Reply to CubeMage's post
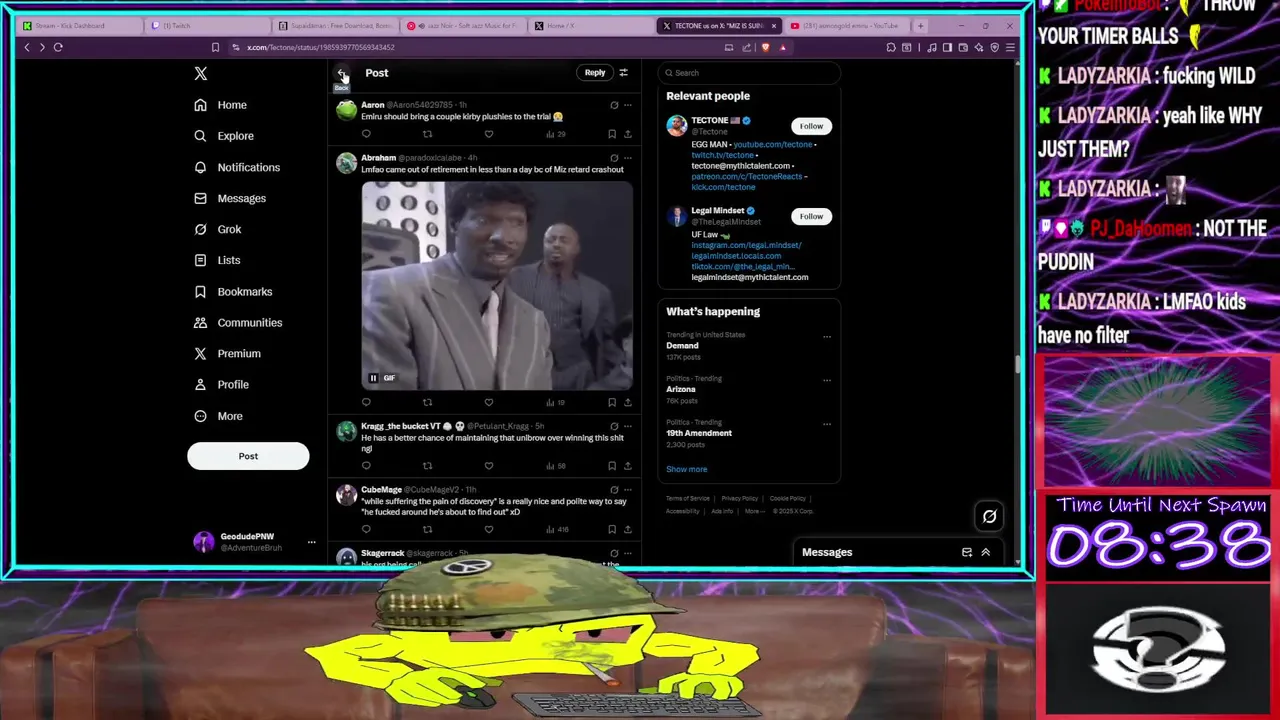 click(366, 529)
